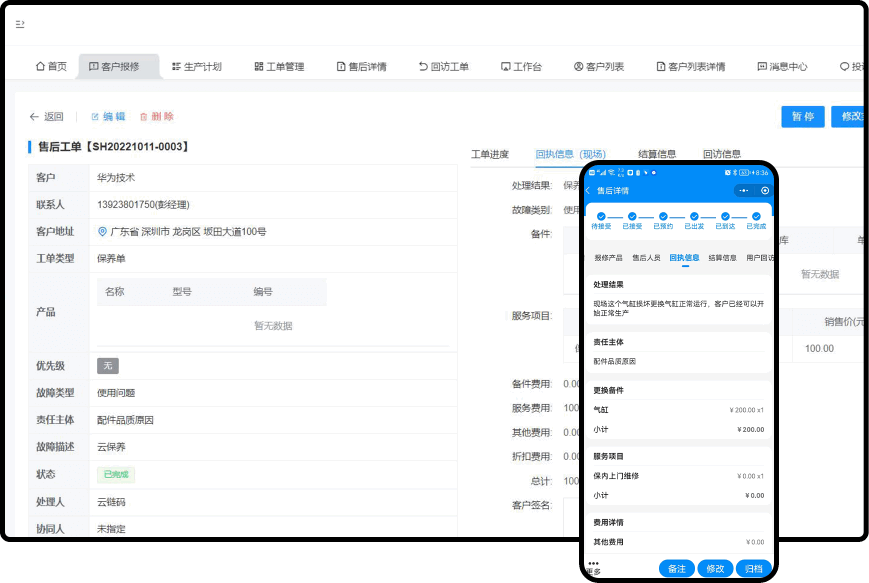
Task: Tap the 已完成 step checkmark on the phone
Action: 756,216
